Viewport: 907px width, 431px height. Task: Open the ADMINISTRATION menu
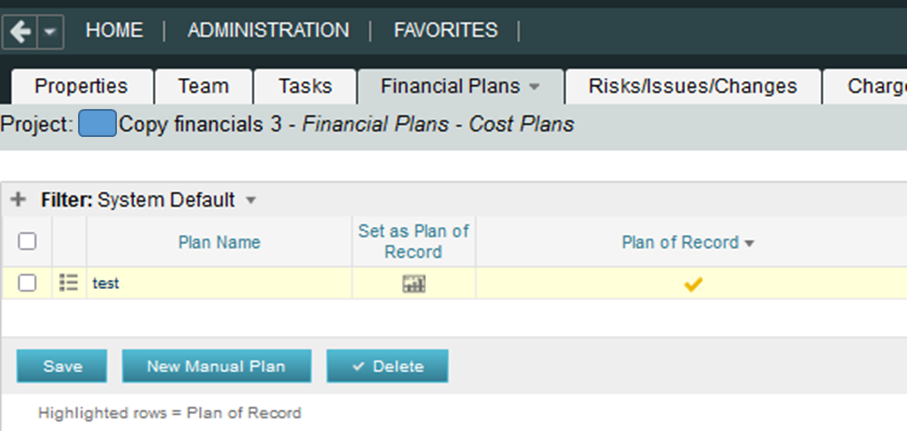point(268,30)
